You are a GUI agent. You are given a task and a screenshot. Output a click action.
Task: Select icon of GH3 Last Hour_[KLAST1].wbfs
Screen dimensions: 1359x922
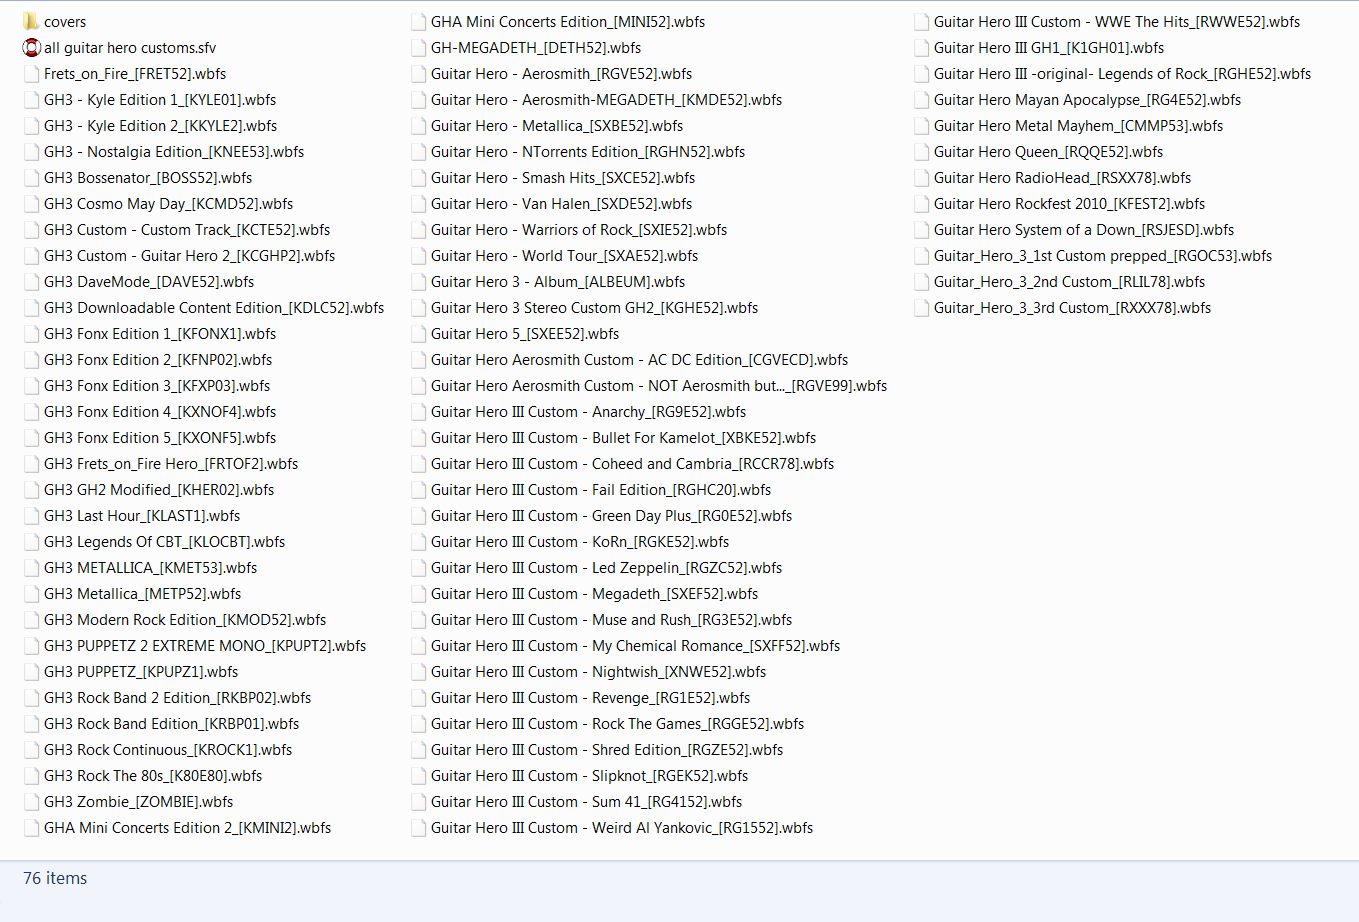pos(32,515)
